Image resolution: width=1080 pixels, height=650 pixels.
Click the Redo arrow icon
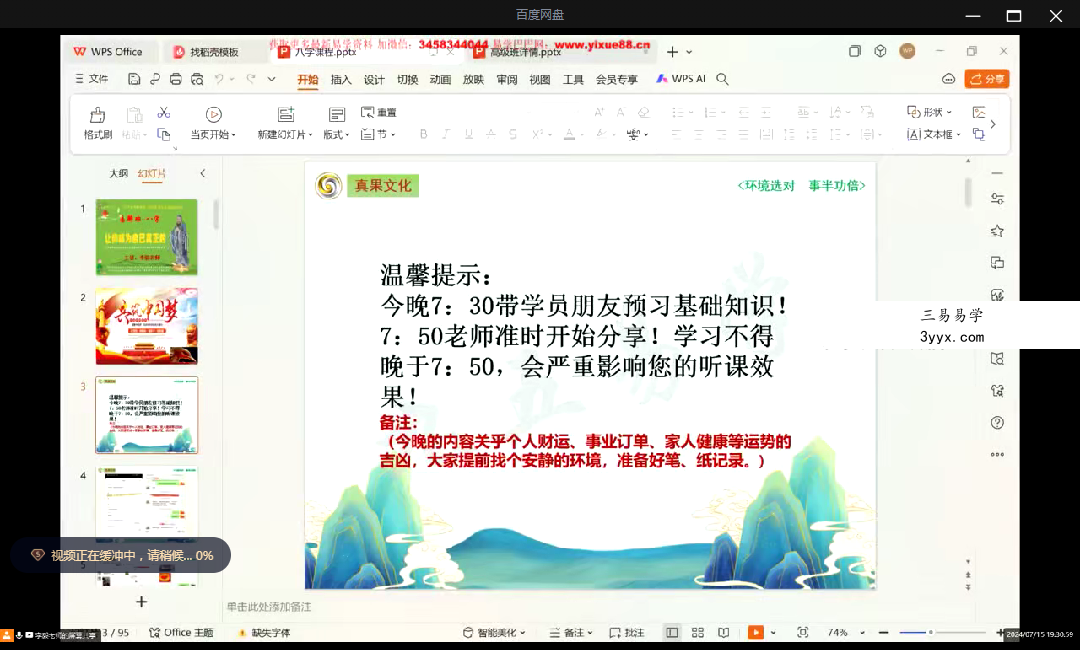coord(251,79)
